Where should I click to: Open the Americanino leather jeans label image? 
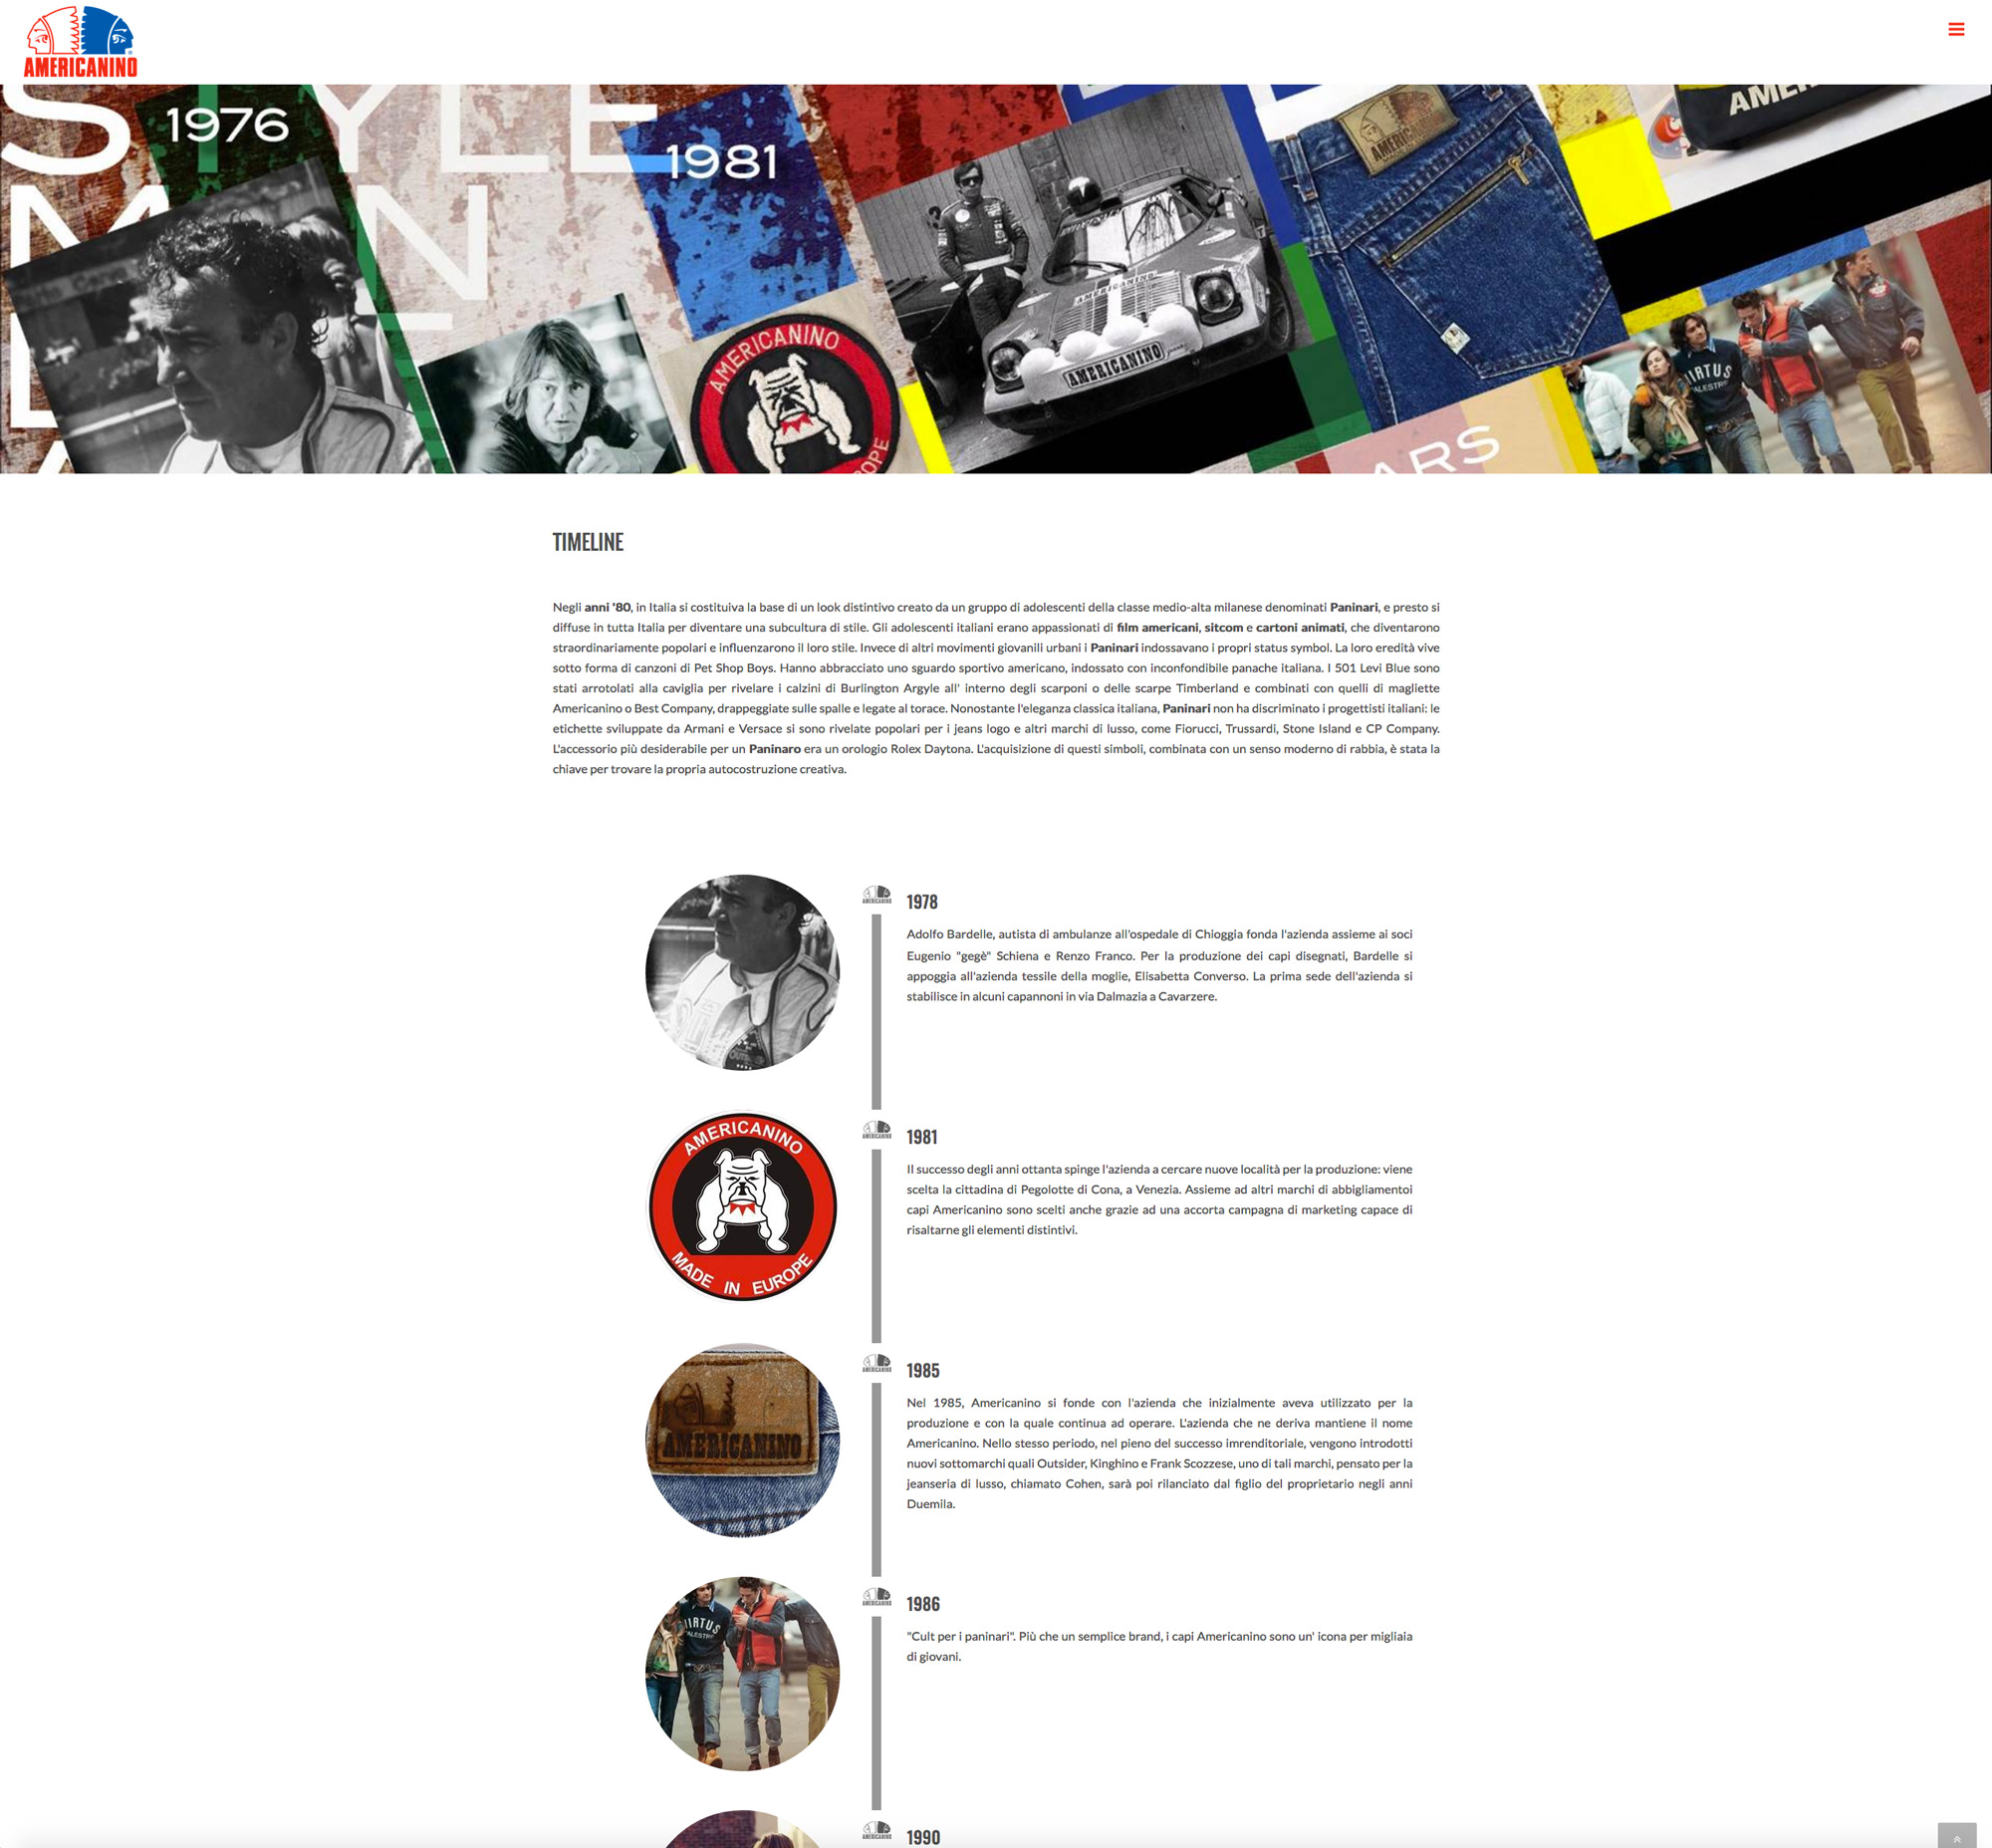[742, 1440]
